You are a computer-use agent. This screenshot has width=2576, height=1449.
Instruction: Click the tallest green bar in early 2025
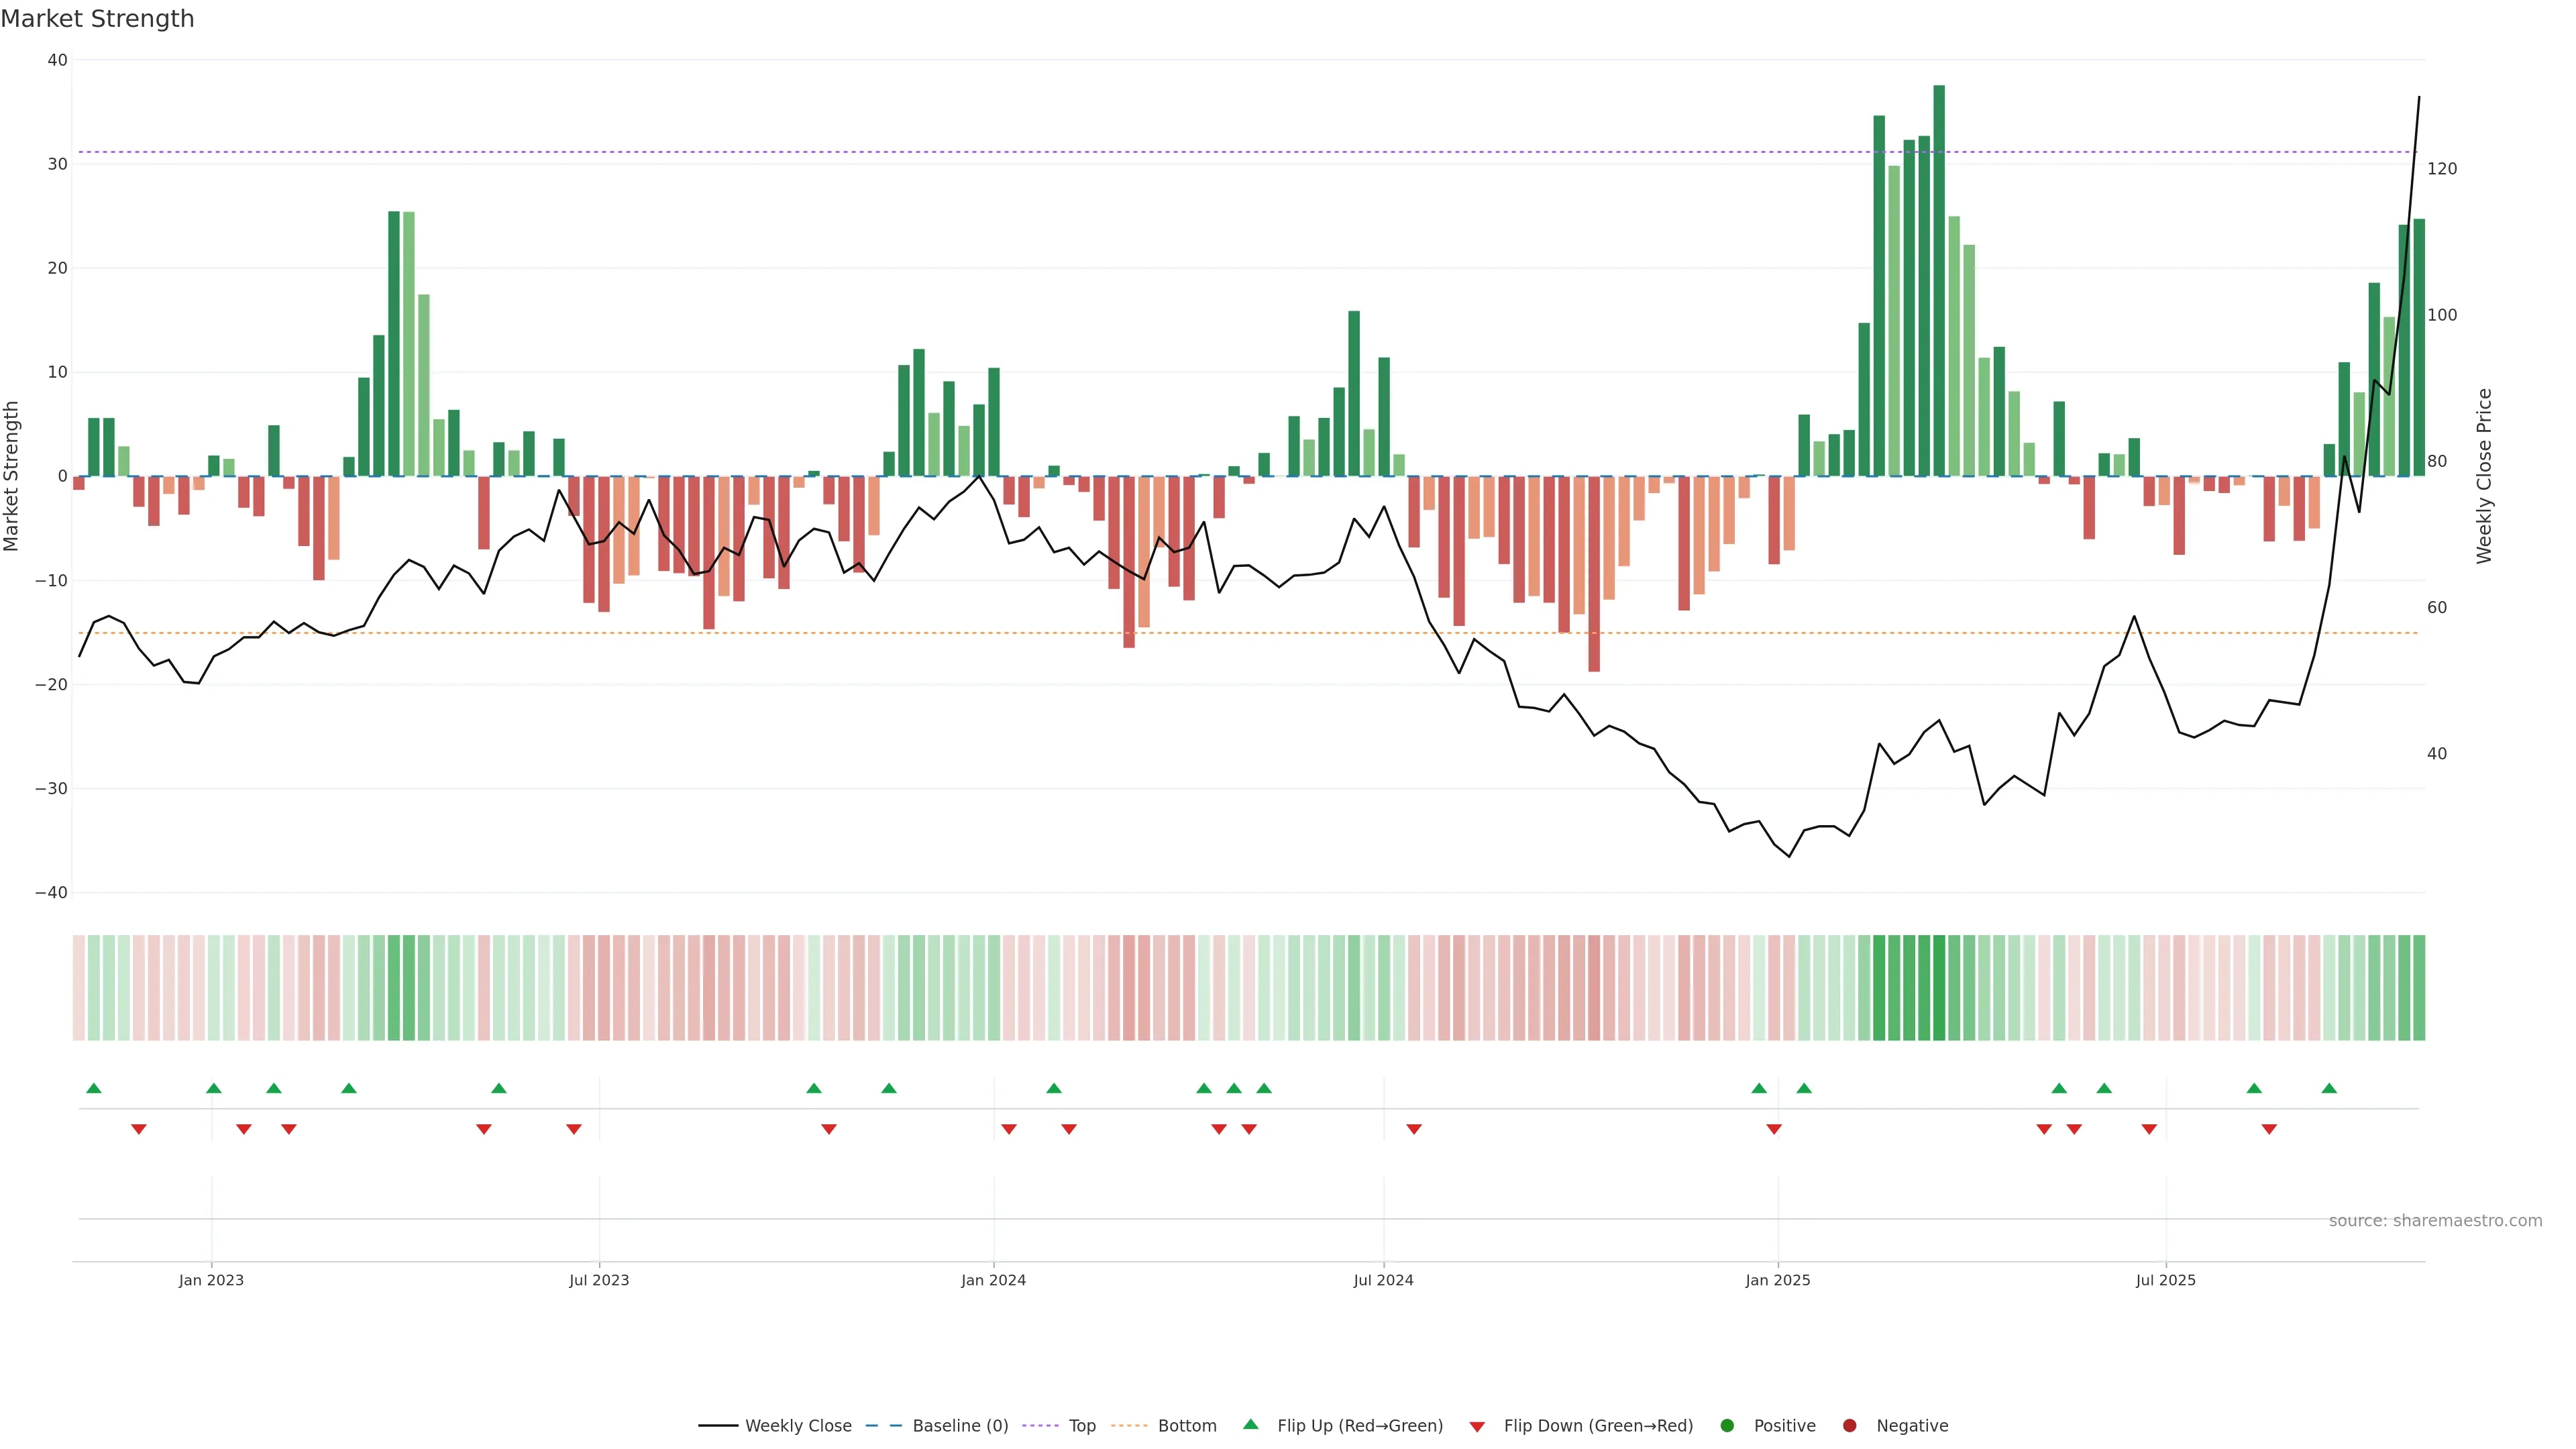coord(1939,280)
